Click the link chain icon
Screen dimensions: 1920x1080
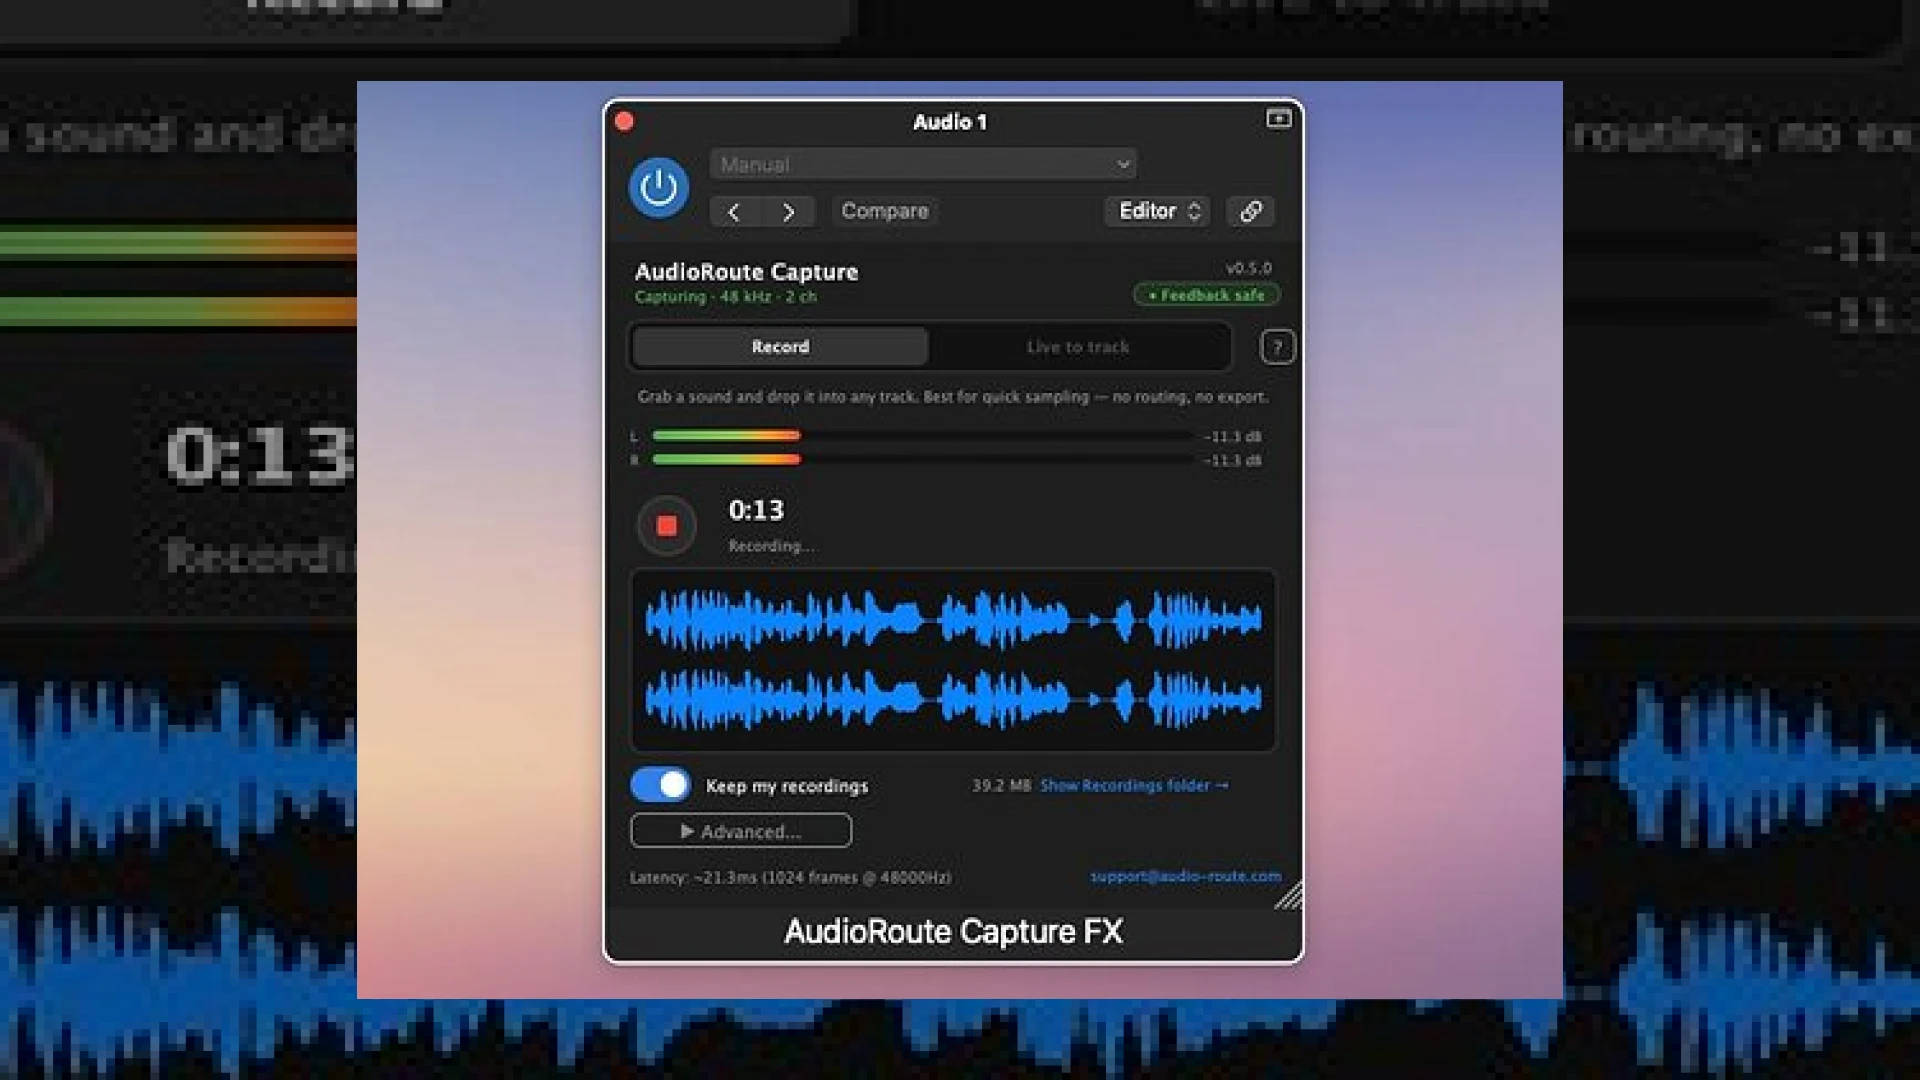click(x=1250, y=211)
